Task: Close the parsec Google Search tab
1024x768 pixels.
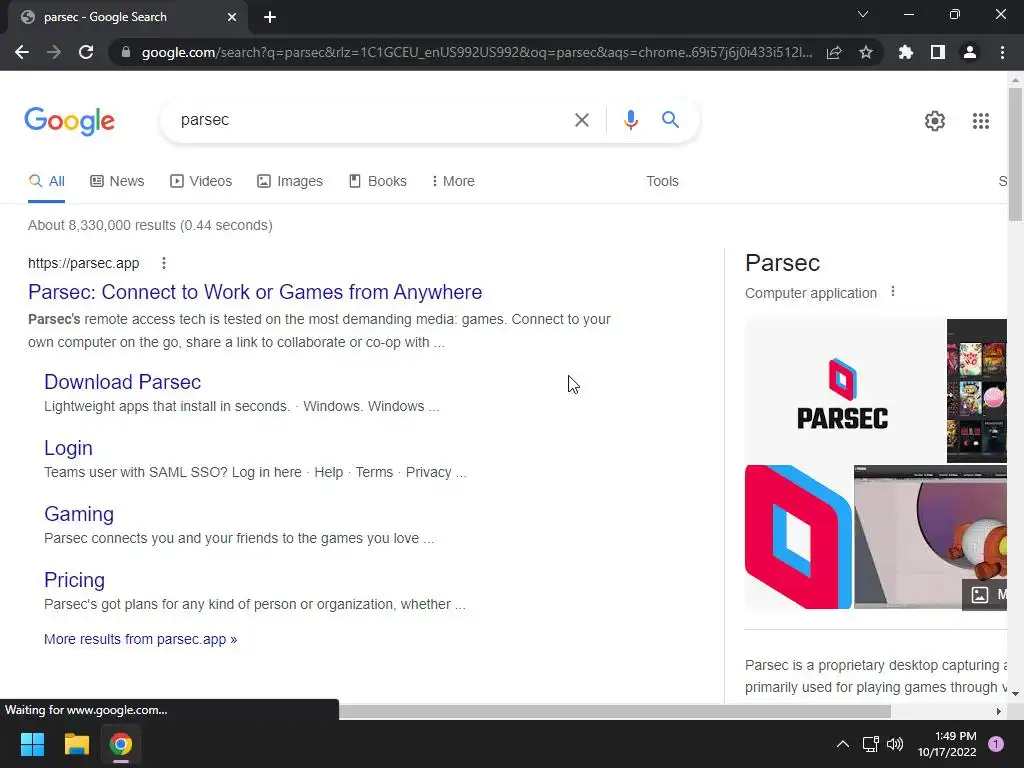Action: 232,17
